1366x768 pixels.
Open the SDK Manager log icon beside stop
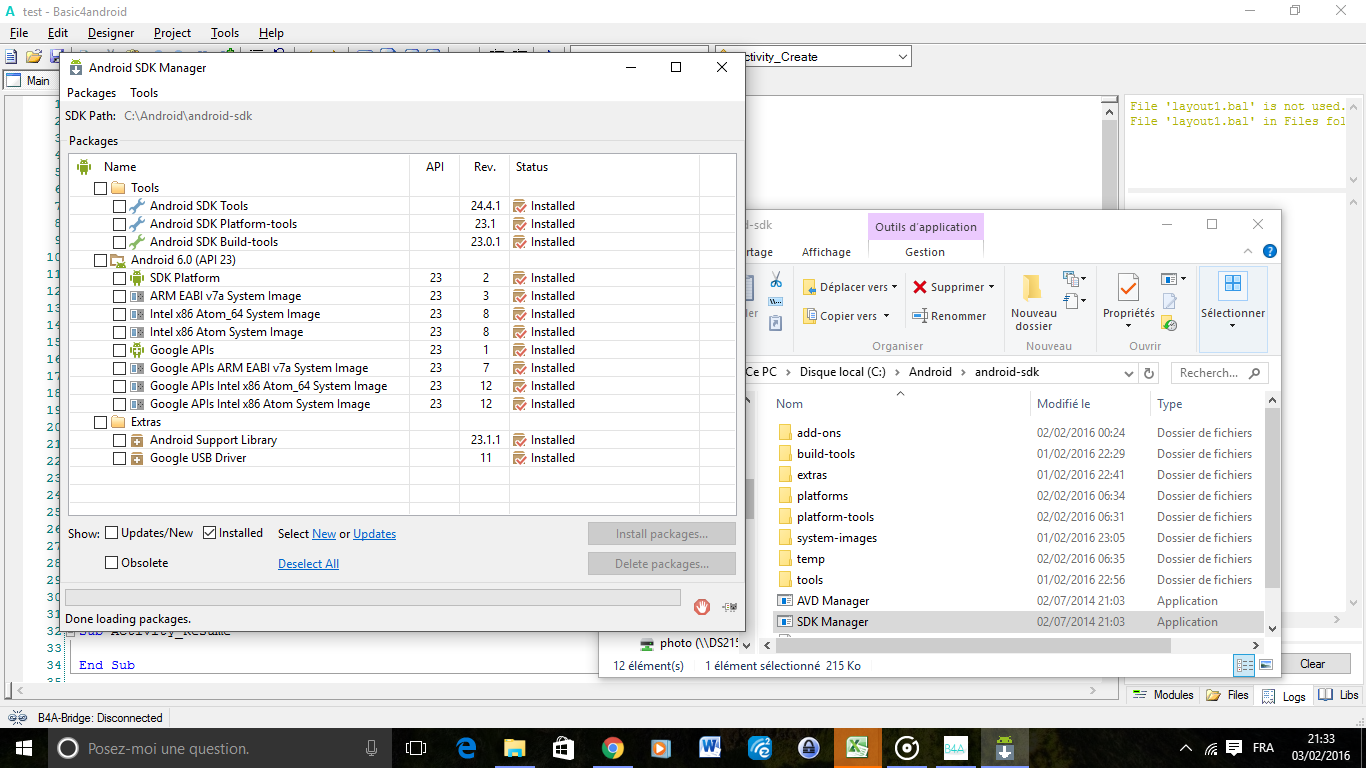coord(729,606)
